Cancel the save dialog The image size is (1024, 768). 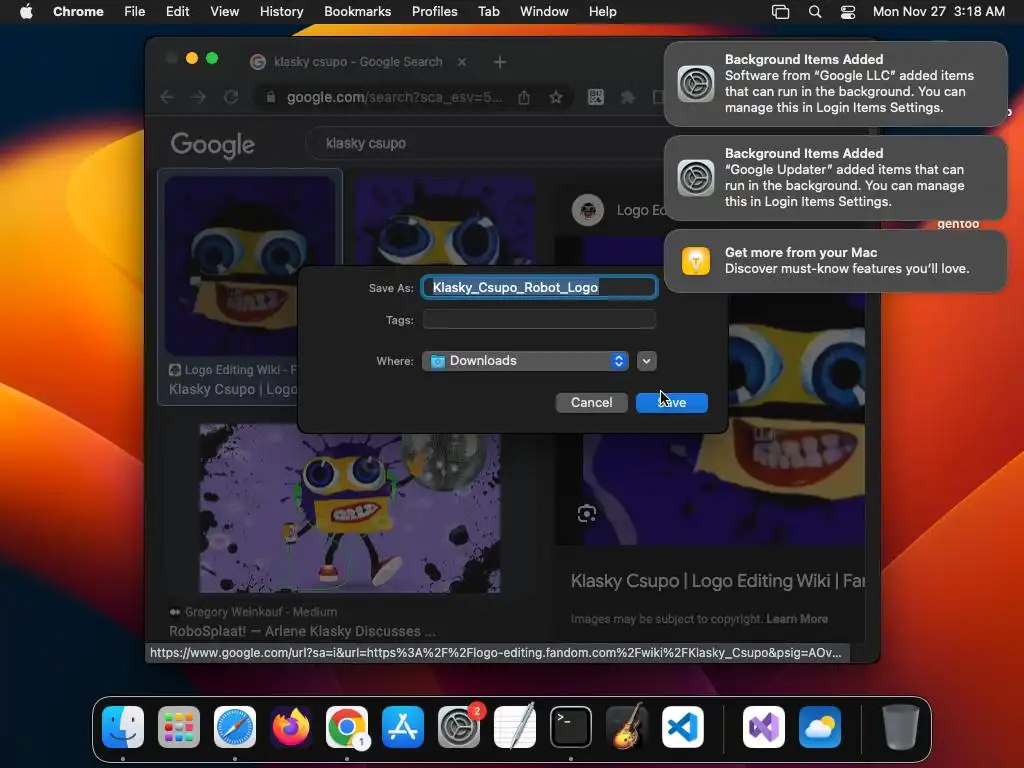[x=592, y=403]
